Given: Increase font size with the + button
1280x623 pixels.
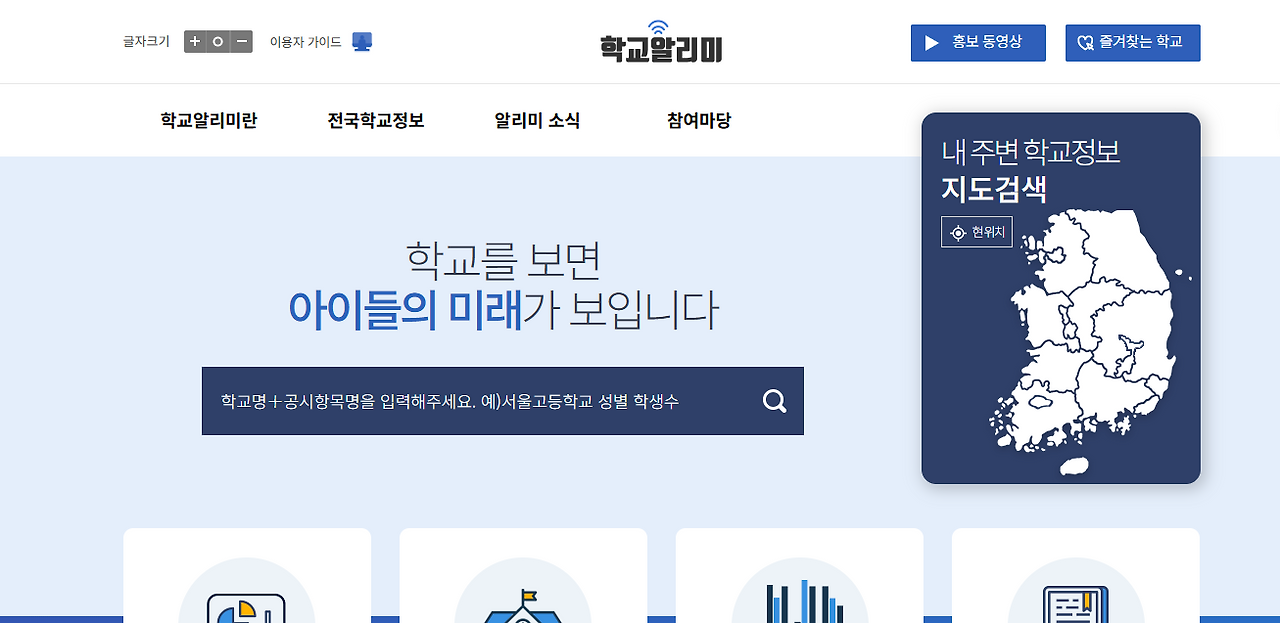Looking at the screenshot, I should tap(193, 41).
